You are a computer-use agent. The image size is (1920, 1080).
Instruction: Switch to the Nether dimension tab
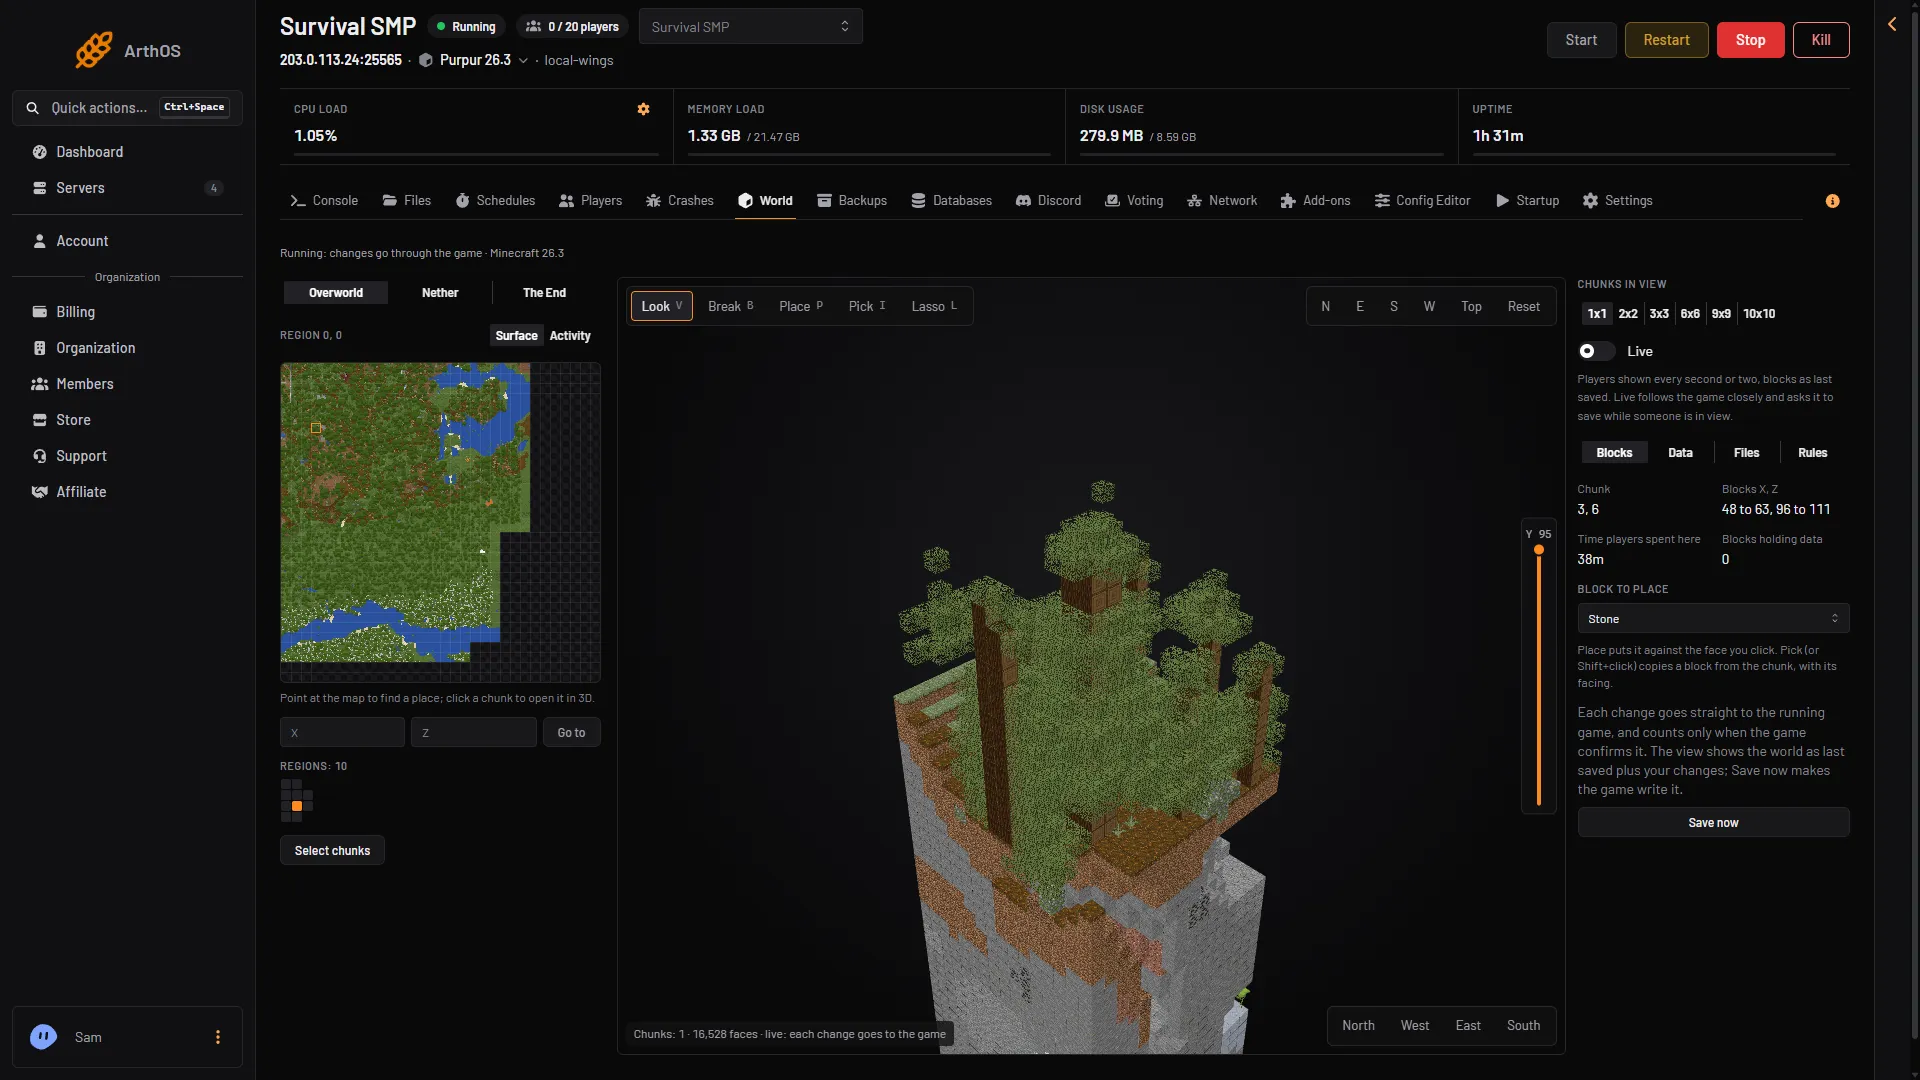(x=440, y=293)
